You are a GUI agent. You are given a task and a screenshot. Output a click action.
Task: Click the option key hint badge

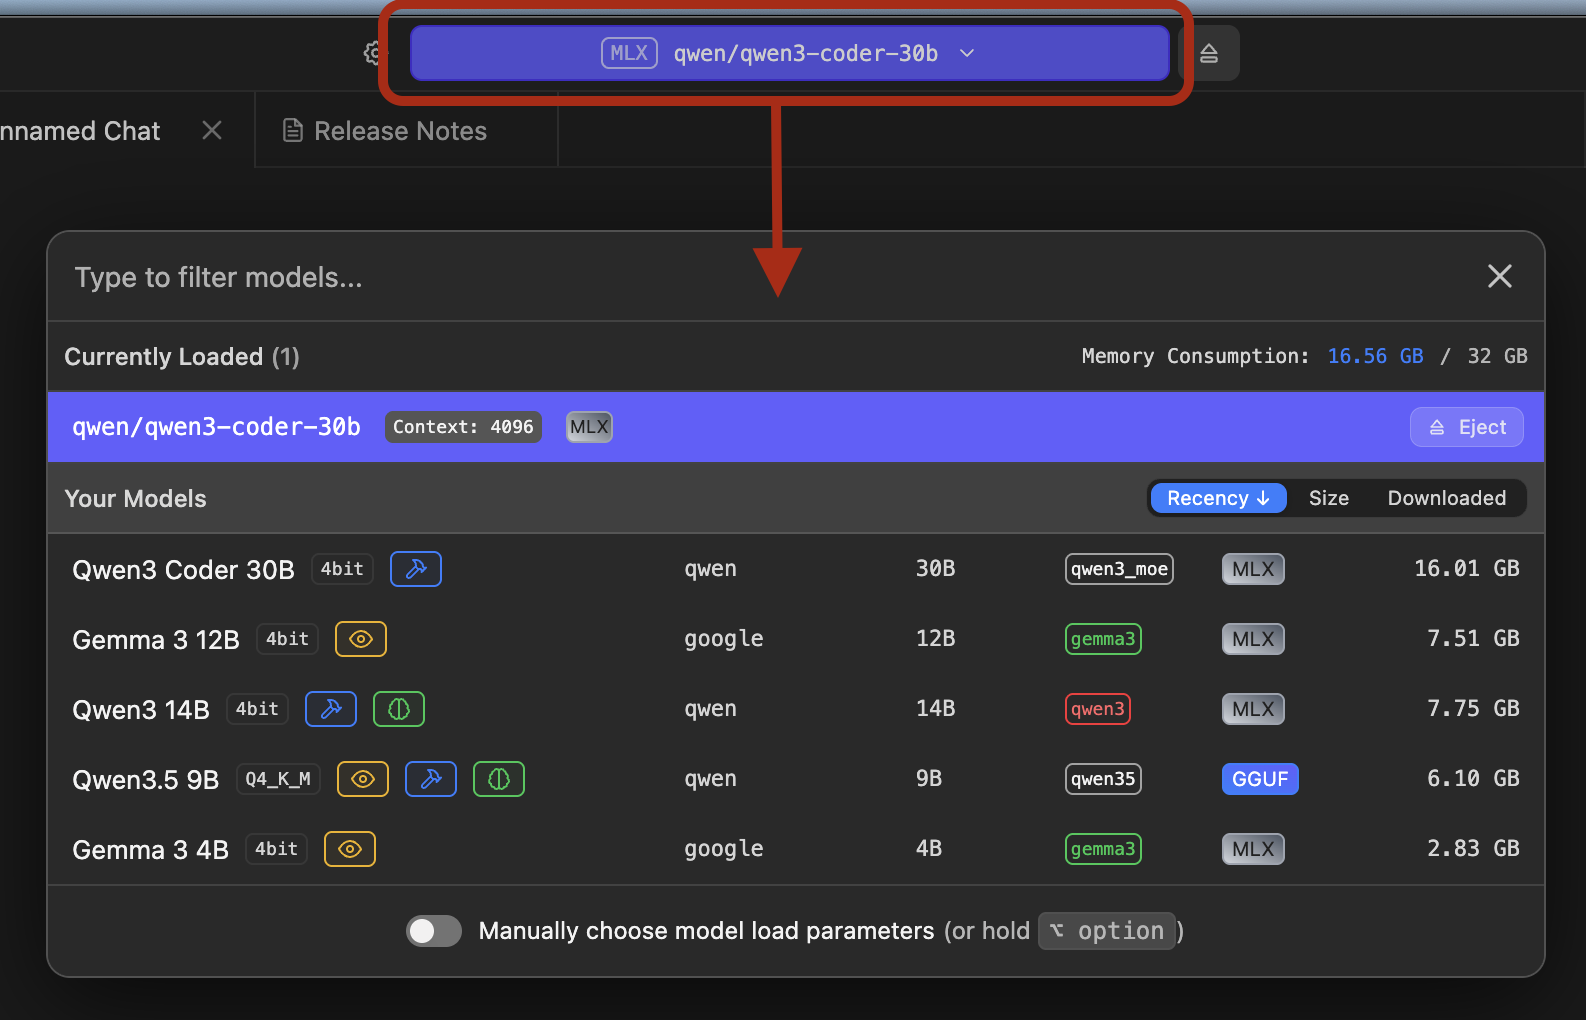[1107, 931]
